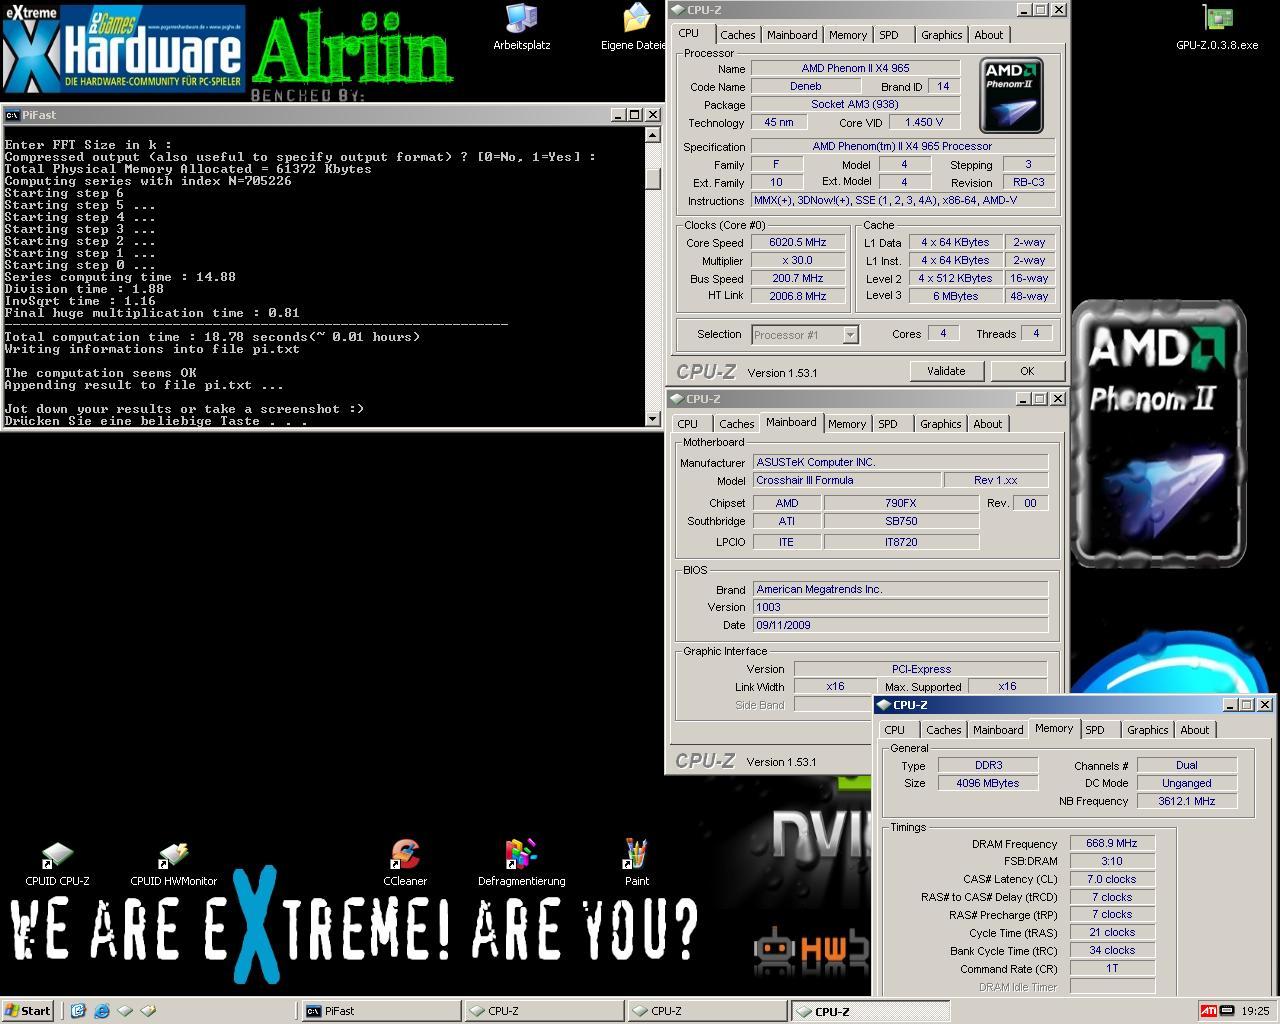Click the motherboard model Crosshair III Formula
Screen dimensions: 1280x1024
pyautogui.click(x=846, y=480)
